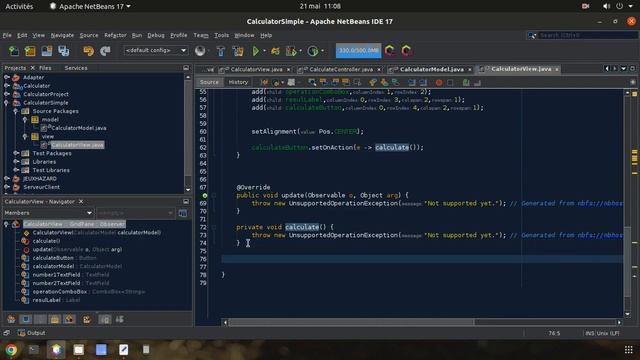This screenshot has width=640, height=360.
Task: Select the ServeurClient project
Action: pyautogui.click(x=41, y=187)
